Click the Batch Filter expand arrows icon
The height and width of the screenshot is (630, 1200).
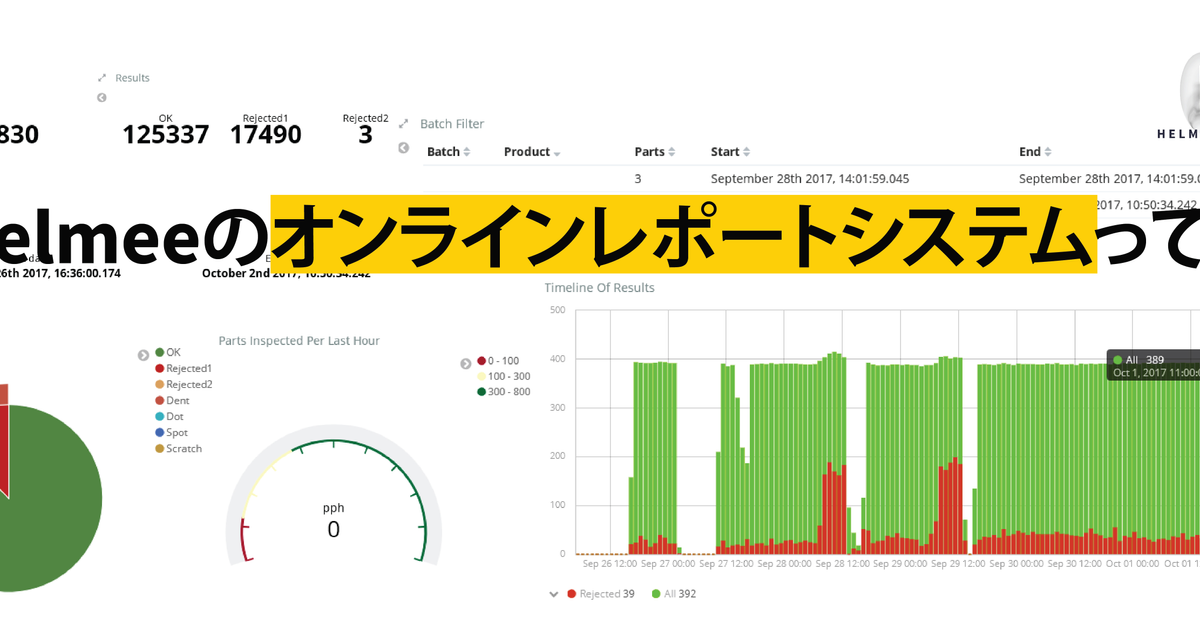click(x=404, y=124)
